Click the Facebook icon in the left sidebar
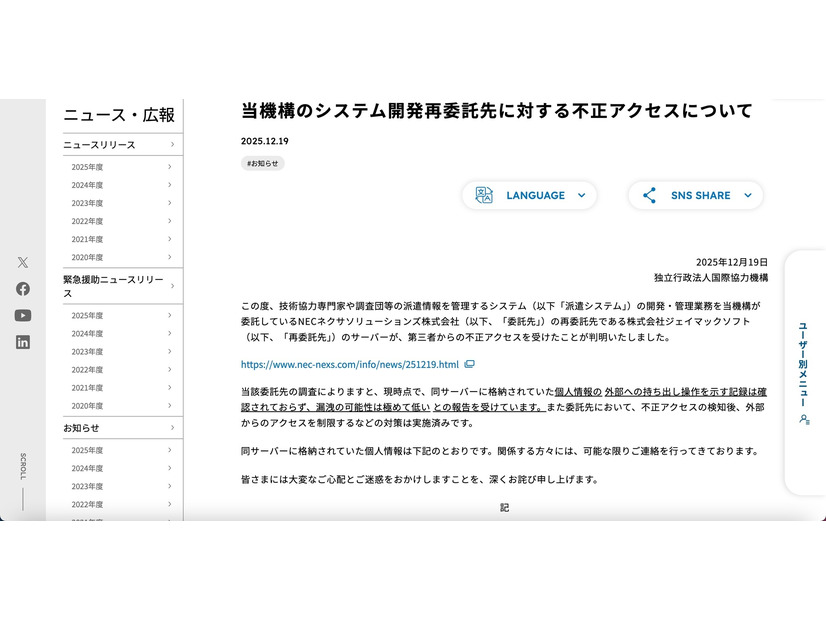The width and height of the screenshot is (826, 620). (x=22, y=289)
